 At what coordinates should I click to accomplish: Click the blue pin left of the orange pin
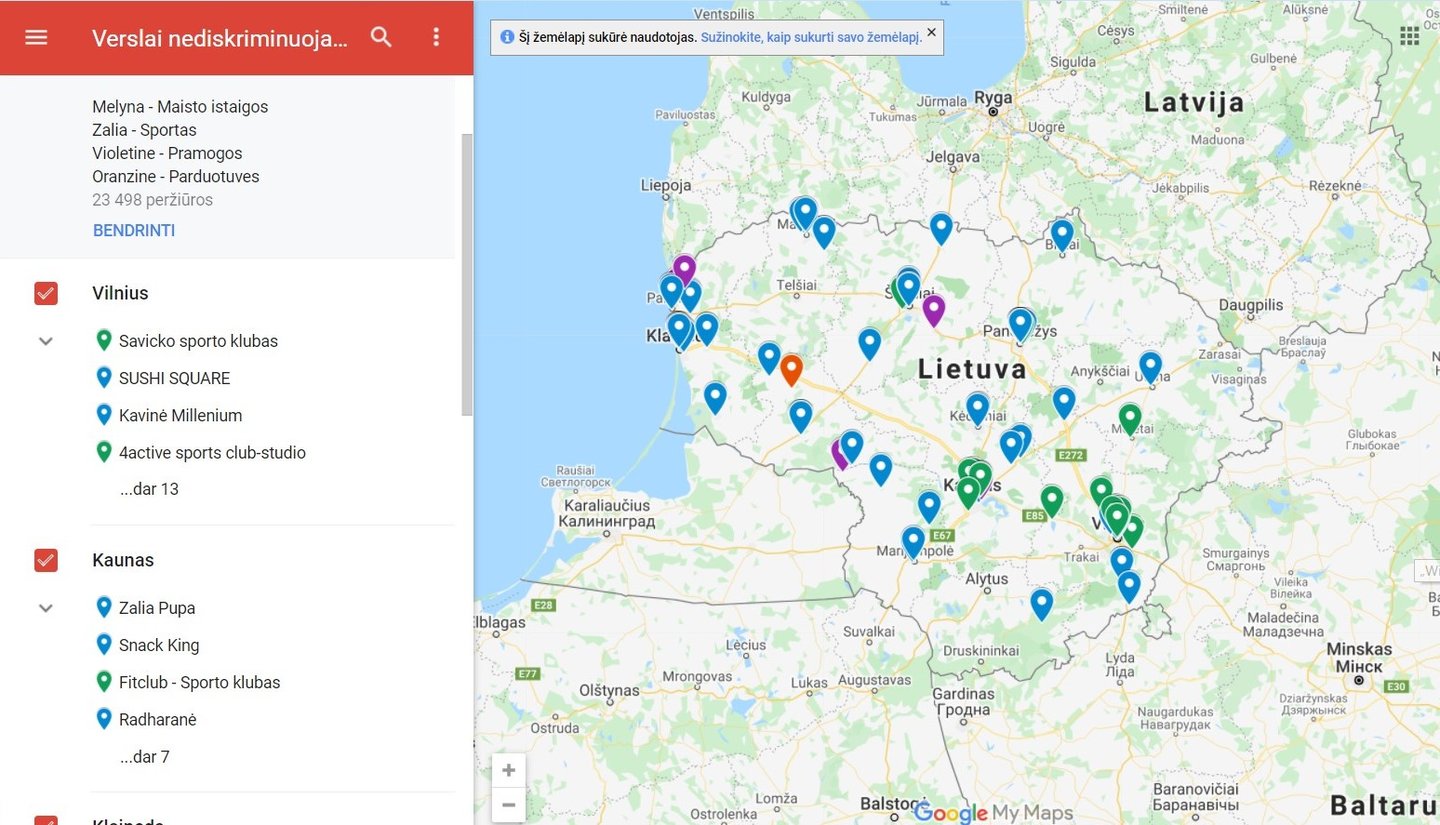(769, 356)
